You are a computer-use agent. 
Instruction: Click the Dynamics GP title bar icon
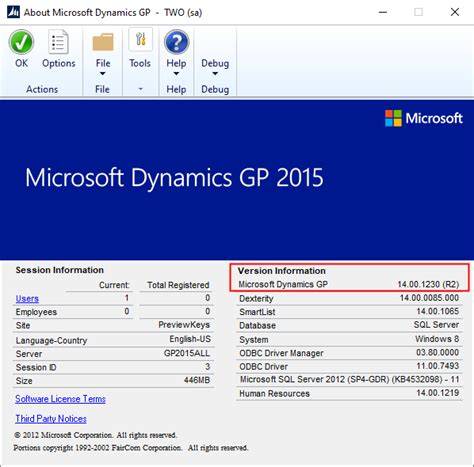tap(13, 12)
